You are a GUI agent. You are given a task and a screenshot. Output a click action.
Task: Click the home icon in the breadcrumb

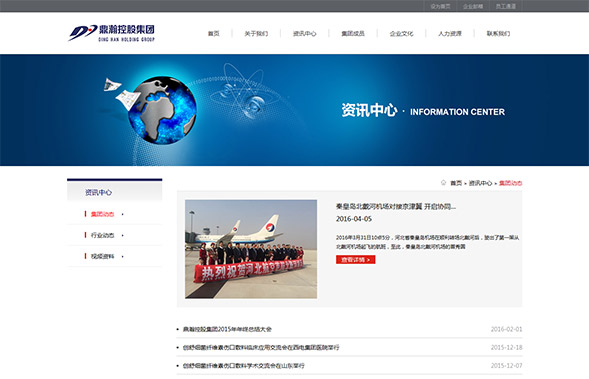[443, 183]
